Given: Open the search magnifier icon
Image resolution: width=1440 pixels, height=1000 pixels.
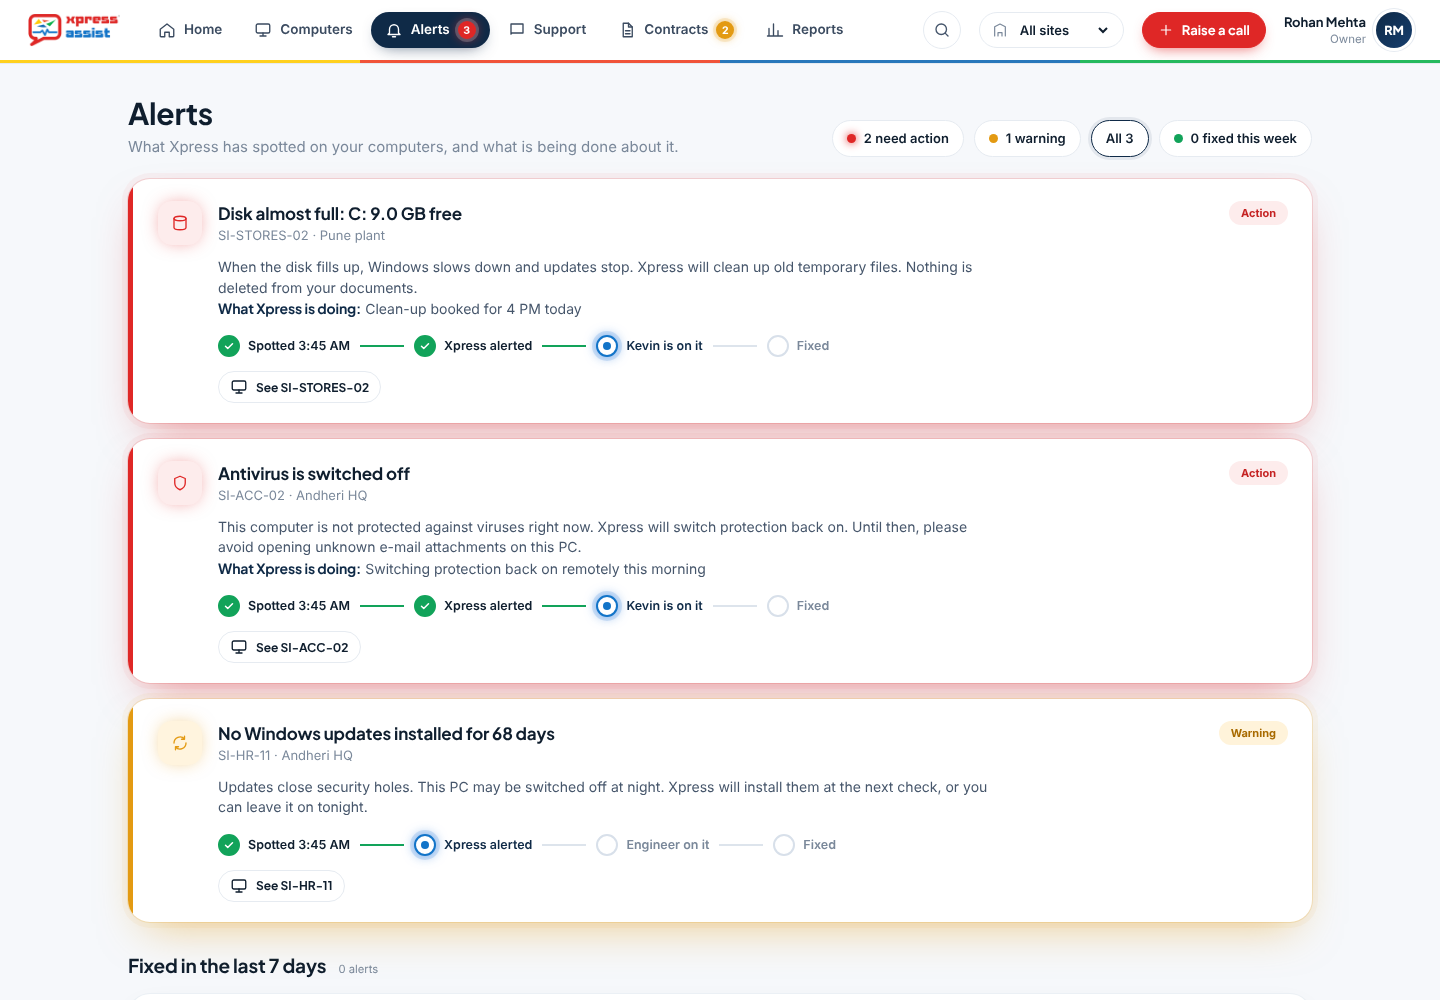Looking at the screenshot, I should click(x=942, y=30).
